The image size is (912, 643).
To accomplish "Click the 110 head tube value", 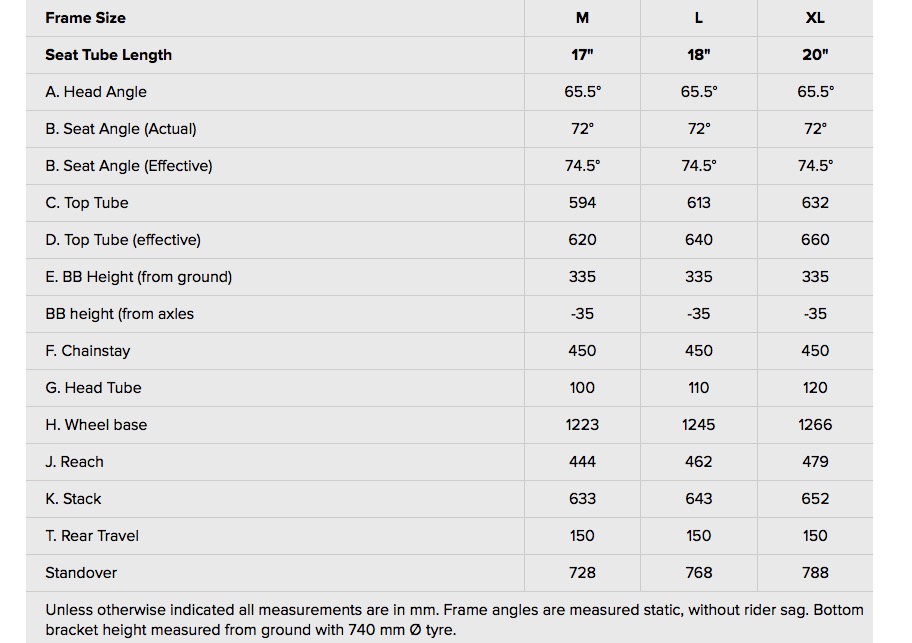I will 698,388.
